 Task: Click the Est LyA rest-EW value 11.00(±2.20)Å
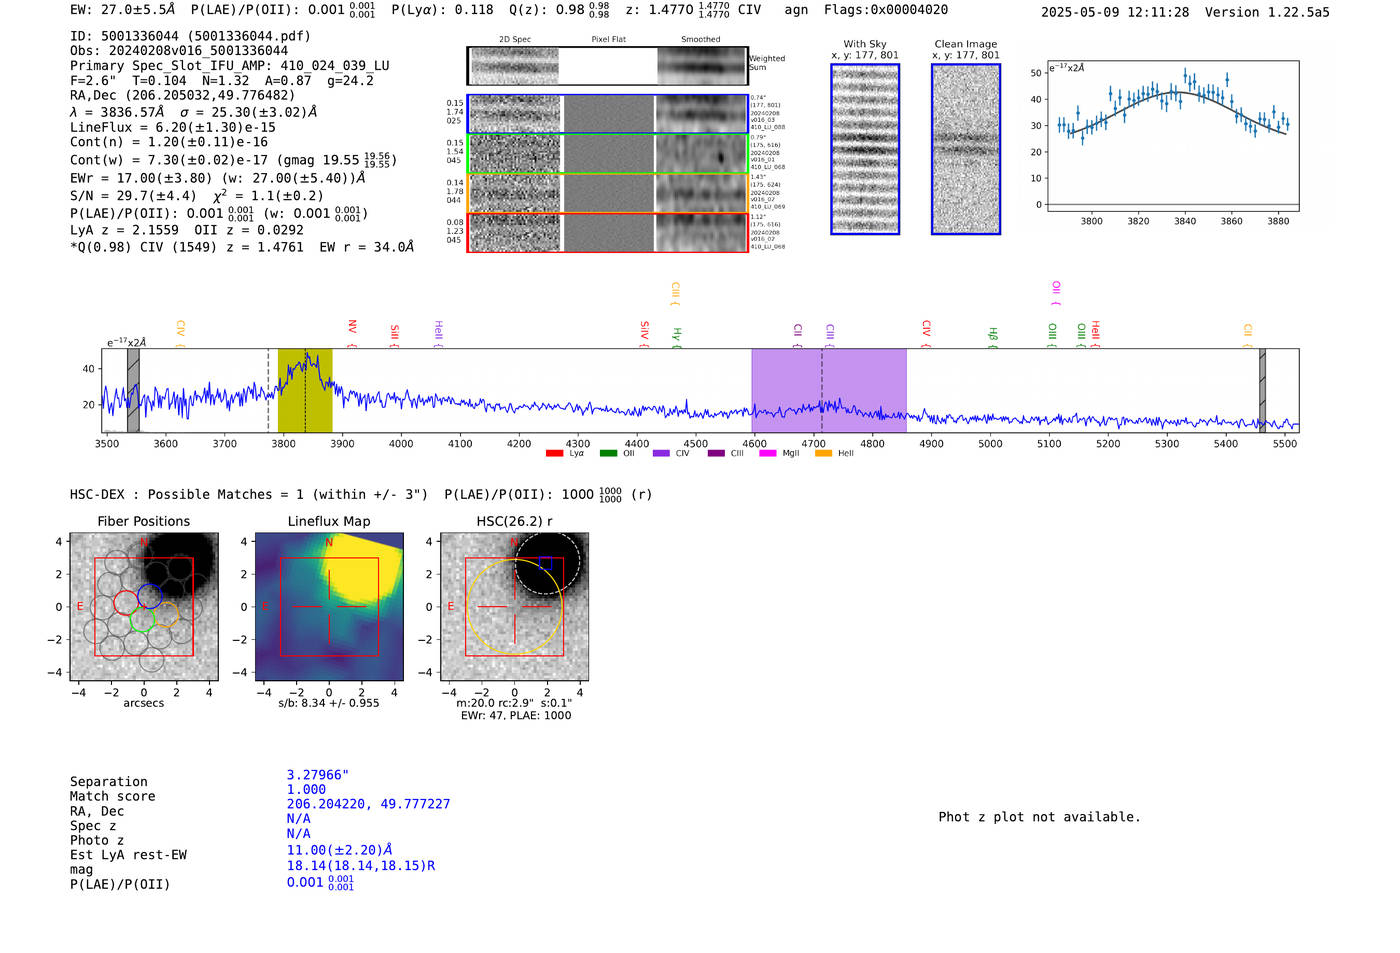(x=340, y=850)
